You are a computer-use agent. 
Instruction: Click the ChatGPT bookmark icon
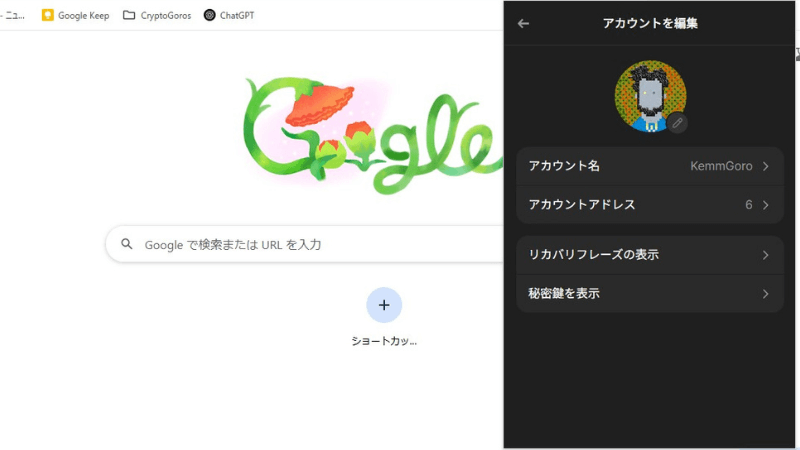click(x=209, y=15)
